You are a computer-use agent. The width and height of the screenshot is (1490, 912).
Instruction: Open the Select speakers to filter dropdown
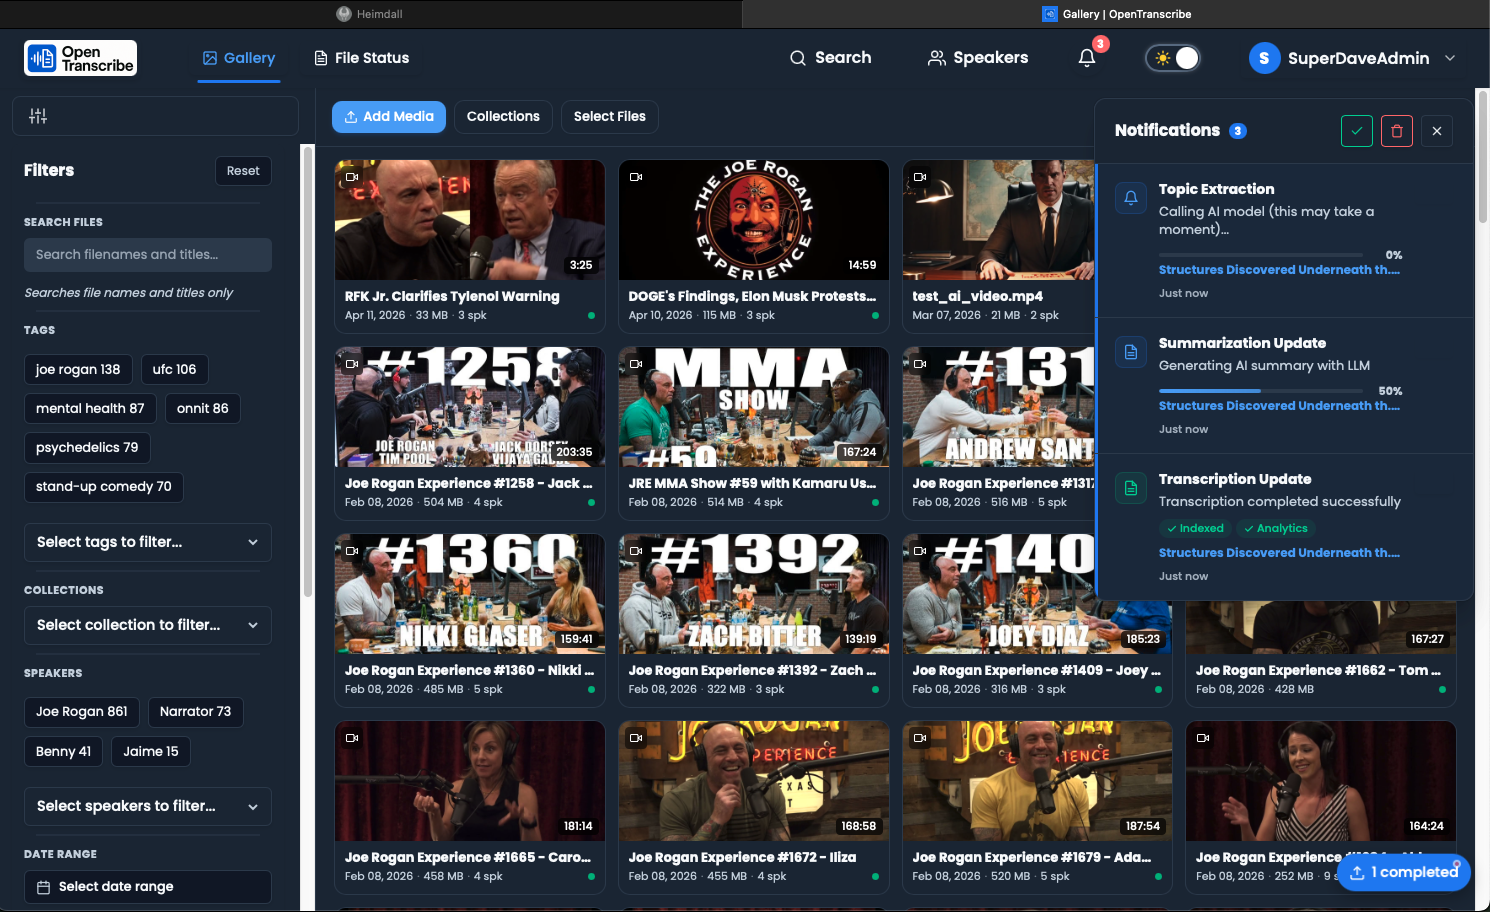pos(148,806)
